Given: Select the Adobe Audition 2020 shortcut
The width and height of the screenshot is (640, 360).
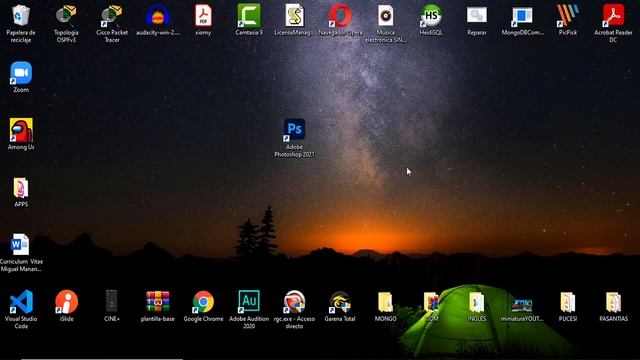Looking at the screenshot, I should [249, 301].
